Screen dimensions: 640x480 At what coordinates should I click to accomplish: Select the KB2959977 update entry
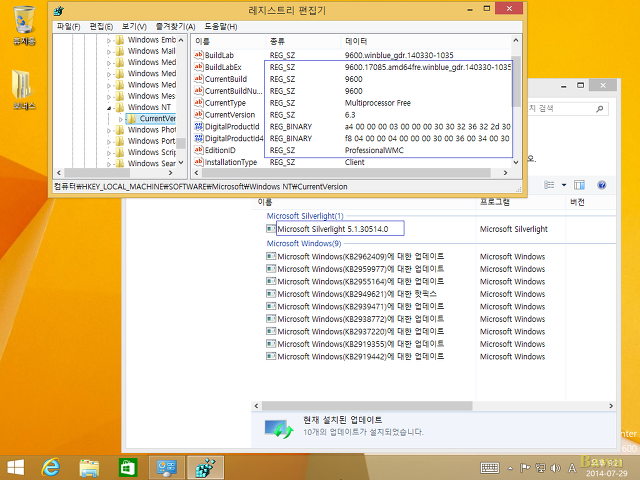pos(355,269)
